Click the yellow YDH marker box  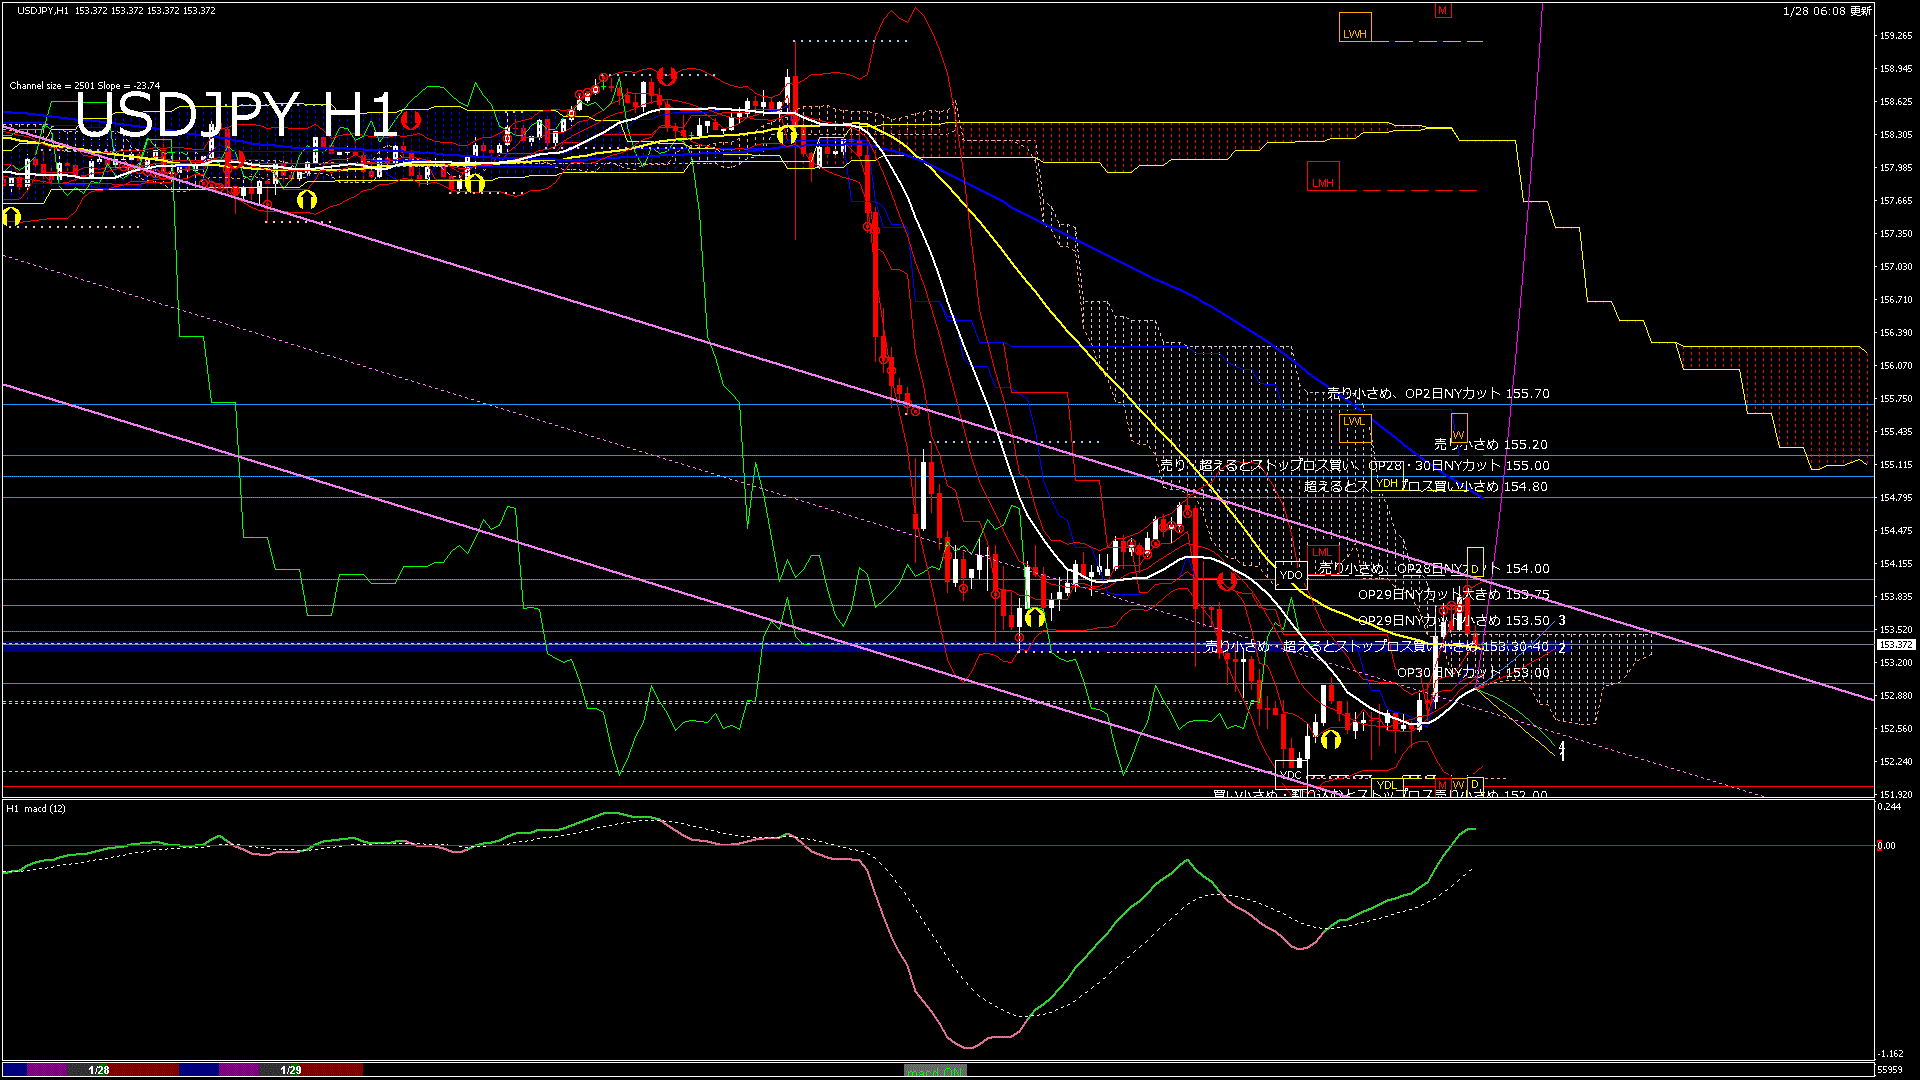click(1387, 484)
